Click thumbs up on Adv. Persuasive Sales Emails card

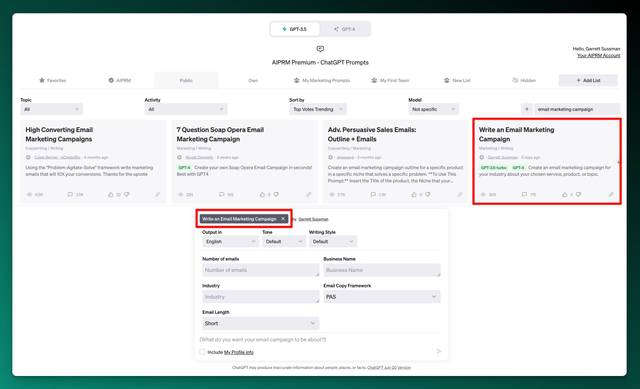(414, 195)
